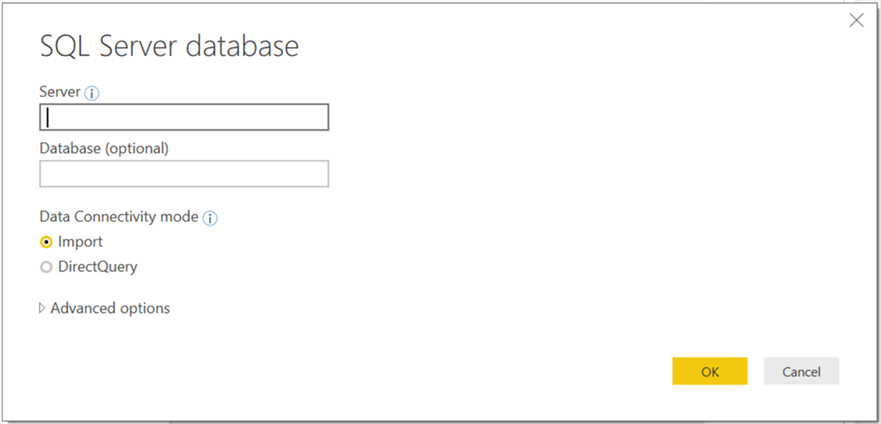This screenshot has width=881, height=424.
Task: Click the Import option label text
Action: pos(80,242)
